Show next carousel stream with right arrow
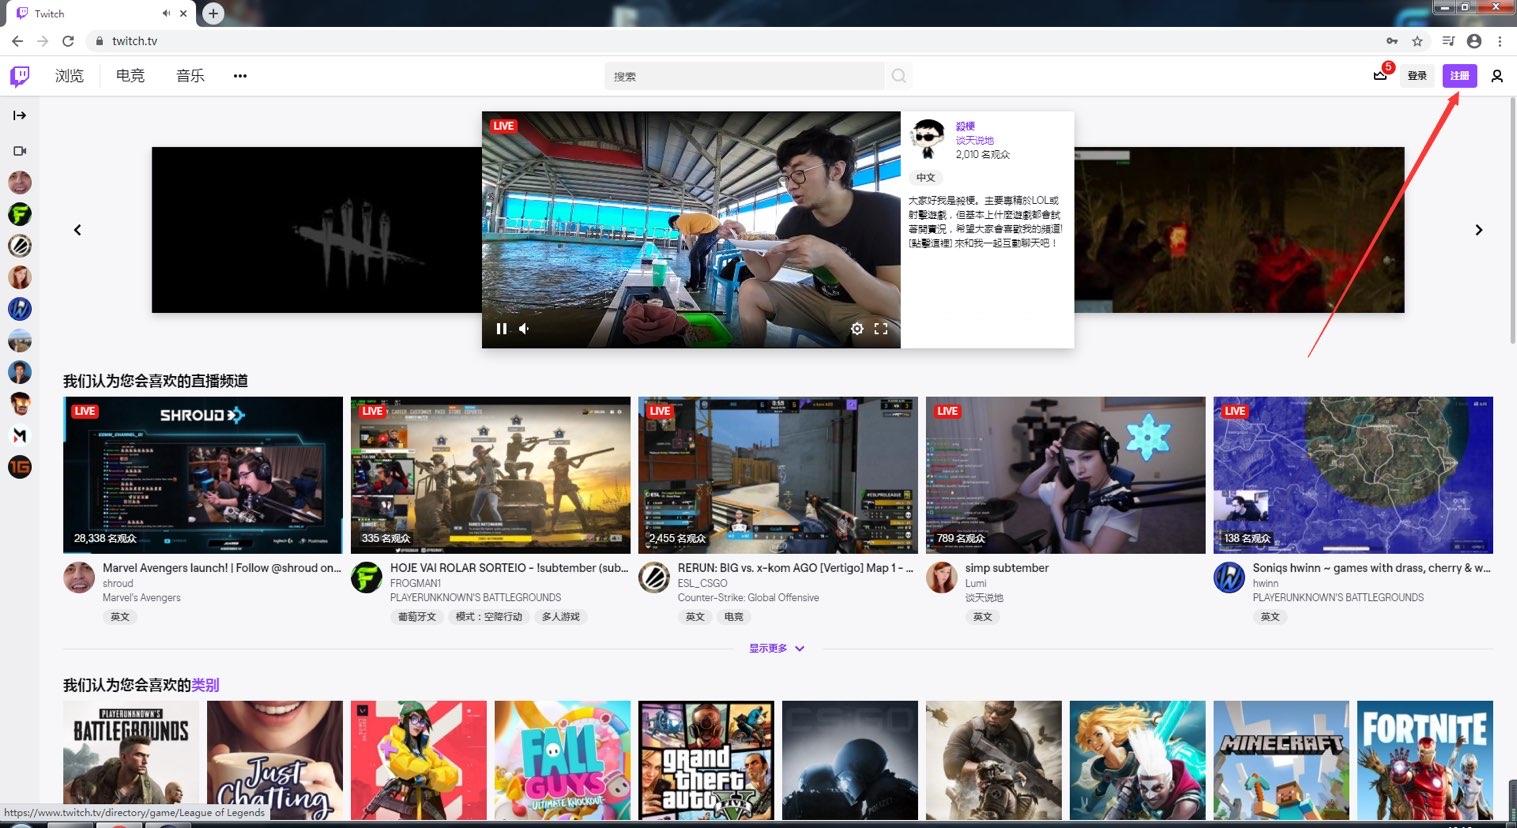1517x828 pixels. pyautogui.click(x=1479, y=230)
